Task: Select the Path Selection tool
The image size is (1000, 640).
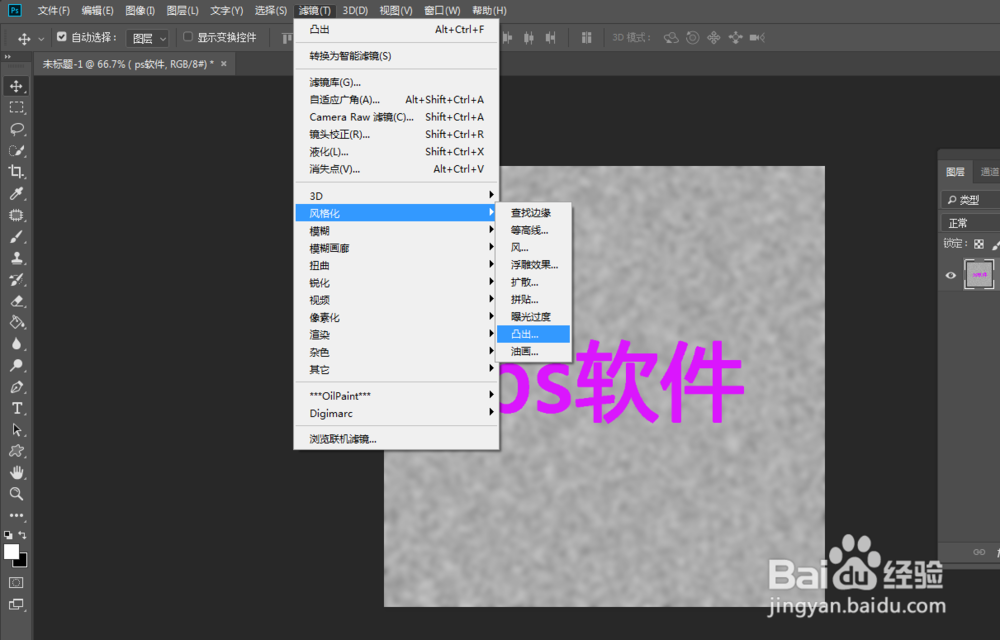Action: click(x=17, y=430)
